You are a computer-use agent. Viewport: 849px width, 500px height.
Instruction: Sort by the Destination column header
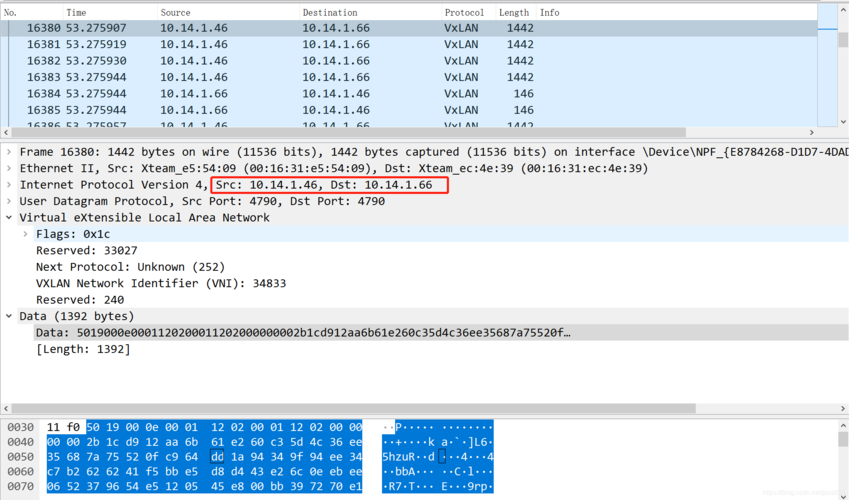[370, 12]
